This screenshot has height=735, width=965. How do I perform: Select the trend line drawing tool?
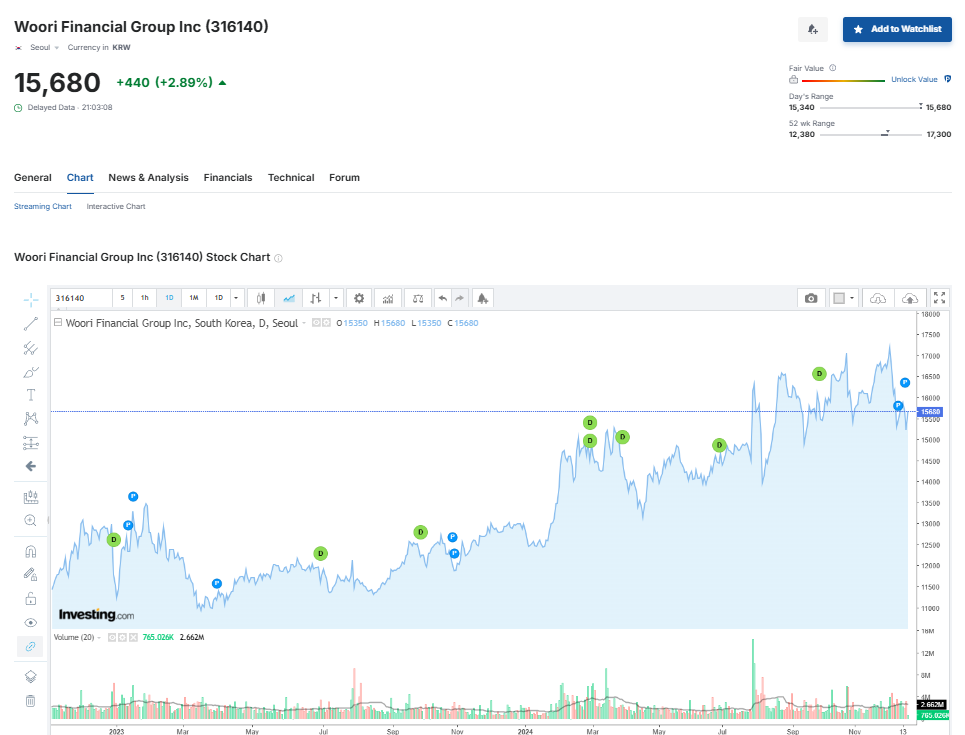click(31, 324)
